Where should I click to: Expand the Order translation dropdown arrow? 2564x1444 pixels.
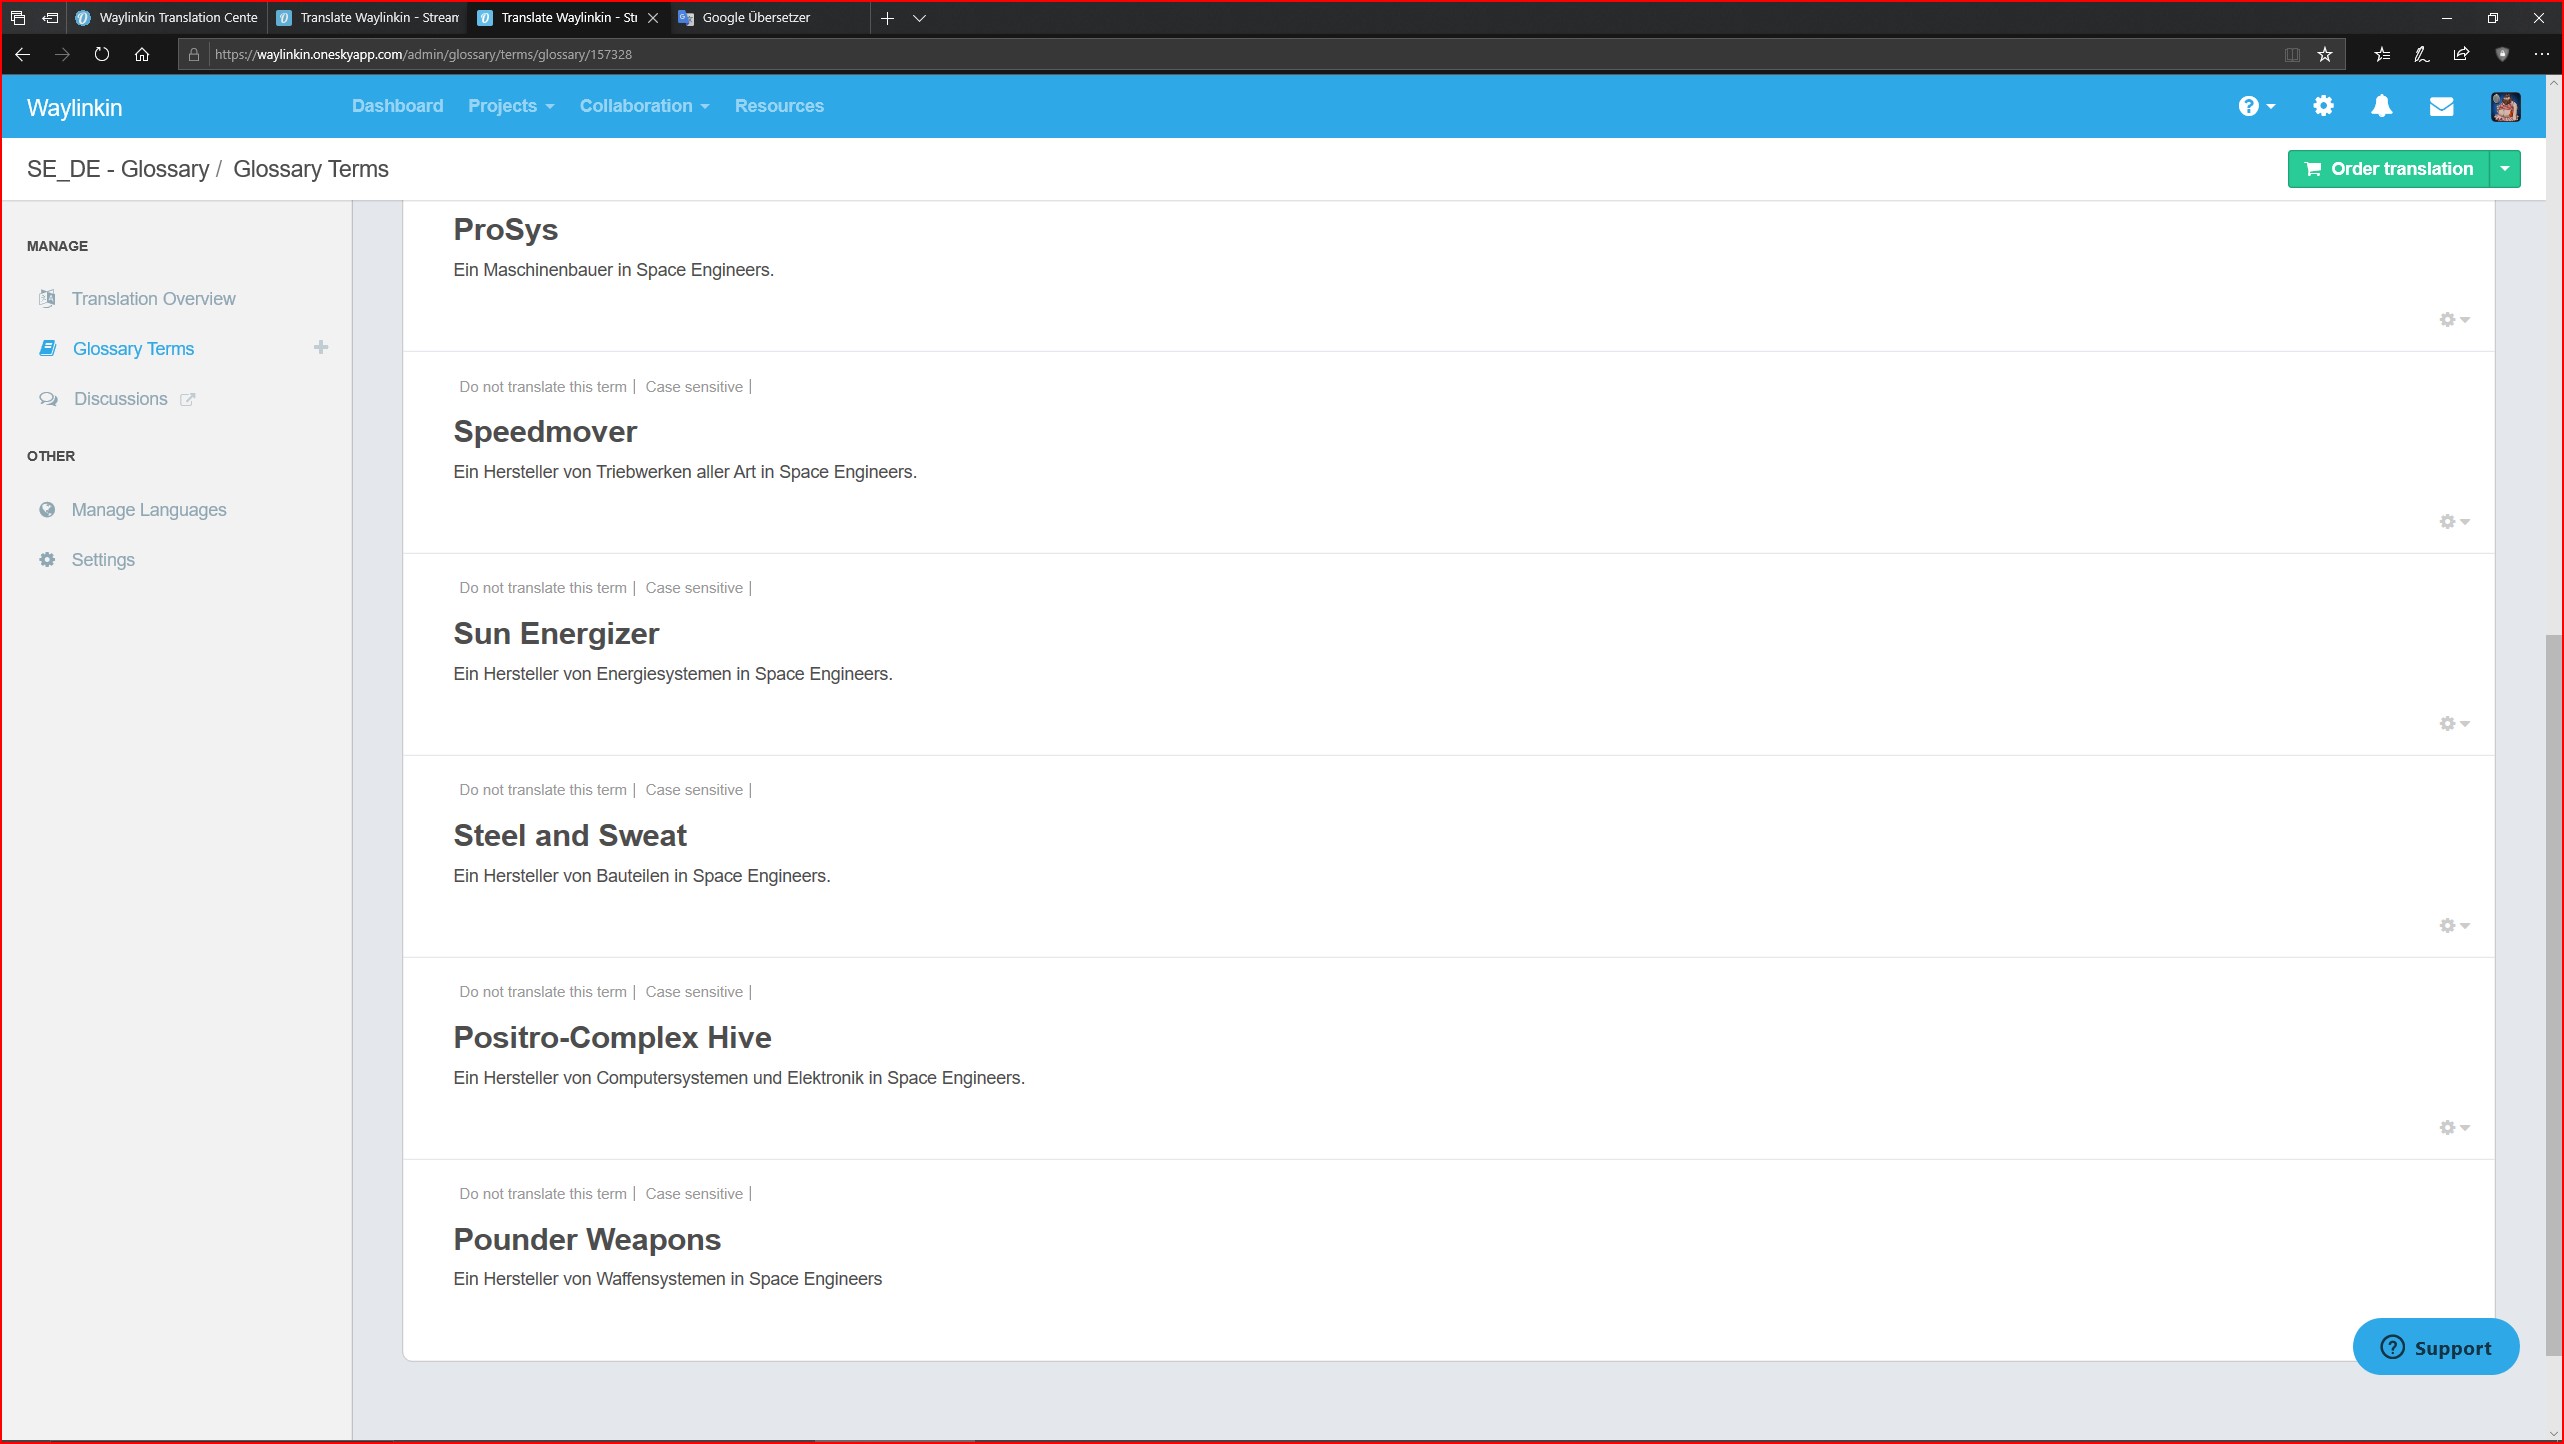click(x=2504, y=169)
